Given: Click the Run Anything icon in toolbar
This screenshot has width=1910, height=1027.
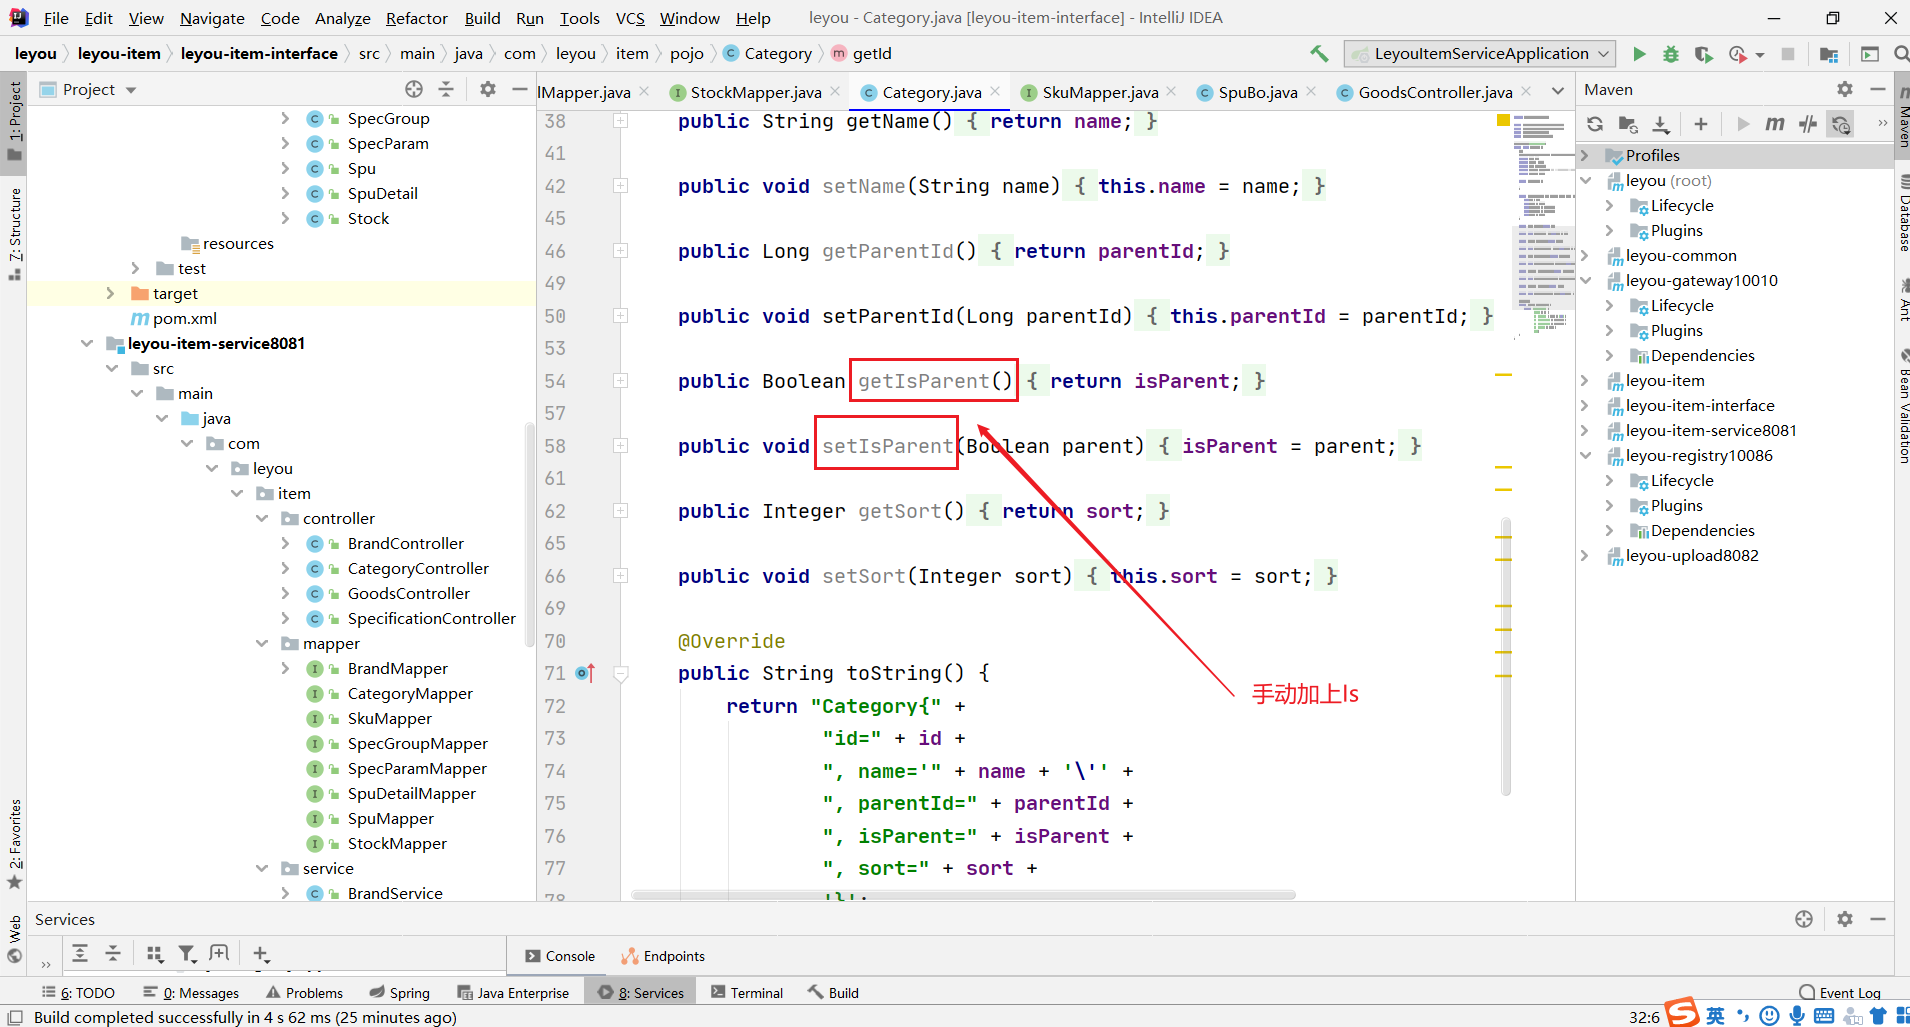Looking at the screenshot, I should pyautogui.click(x=1870, y=54).
